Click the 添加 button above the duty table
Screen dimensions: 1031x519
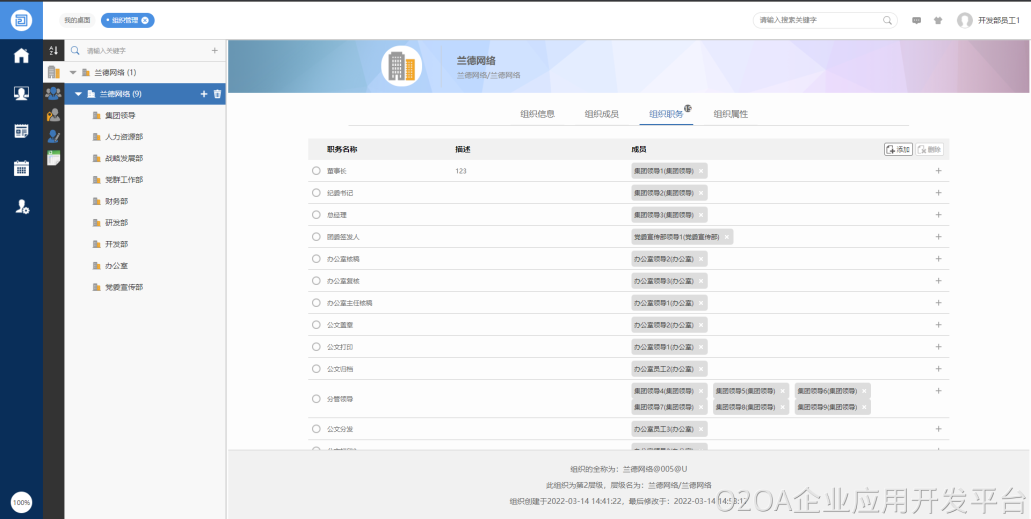pyautogui.click(x=898, y=149)
